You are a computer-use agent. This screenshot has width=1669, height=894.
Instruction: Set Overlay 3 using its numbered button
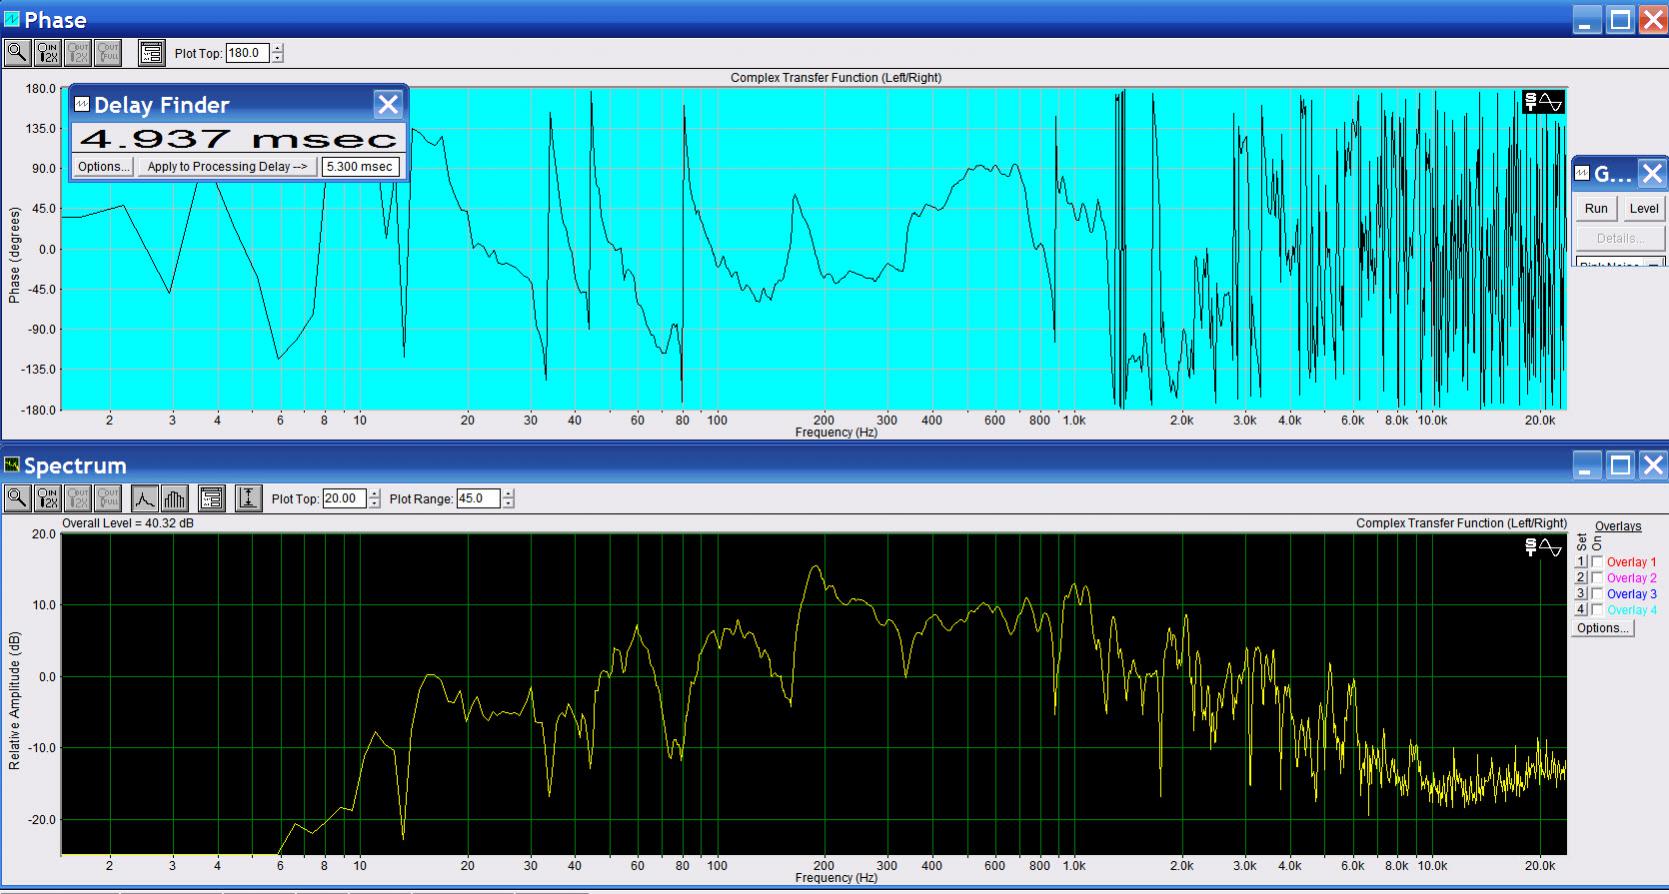click(1581, 594)
